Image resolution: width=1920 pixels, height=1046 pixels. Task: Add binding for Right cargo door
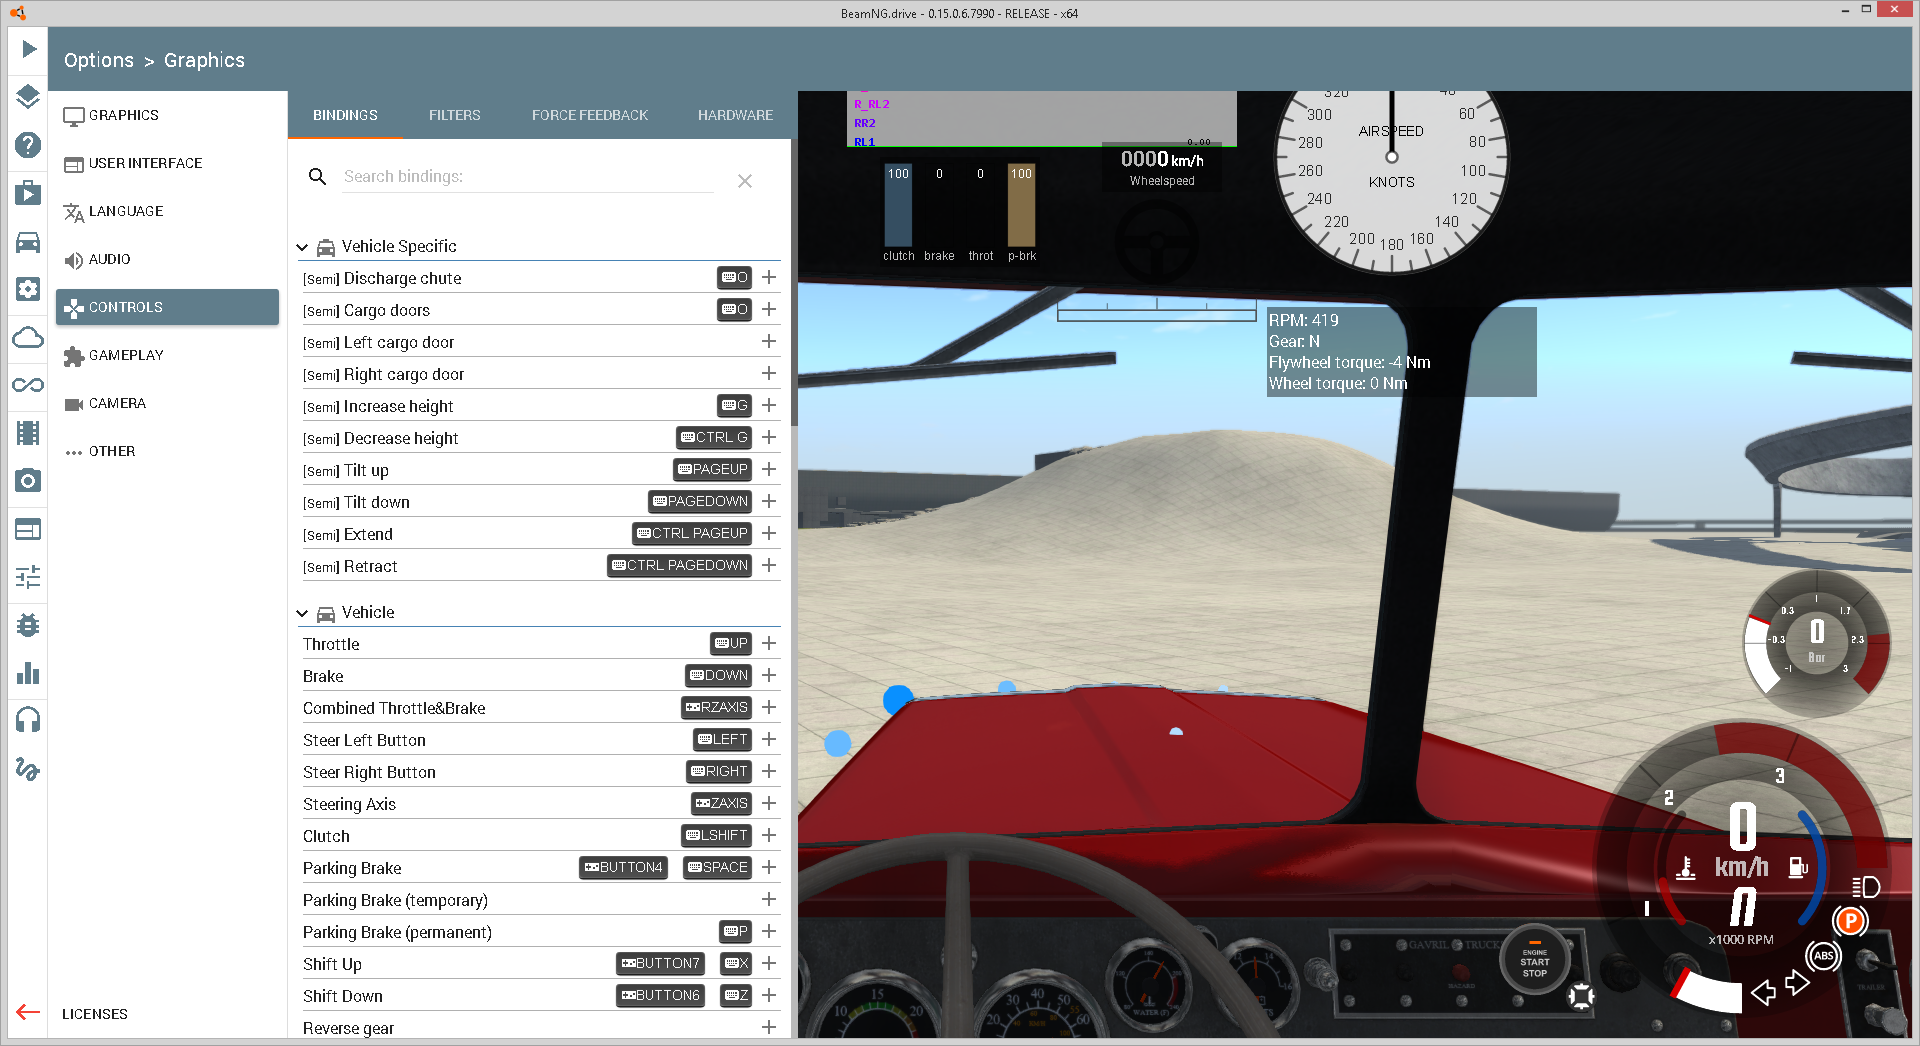pos(769,373)
